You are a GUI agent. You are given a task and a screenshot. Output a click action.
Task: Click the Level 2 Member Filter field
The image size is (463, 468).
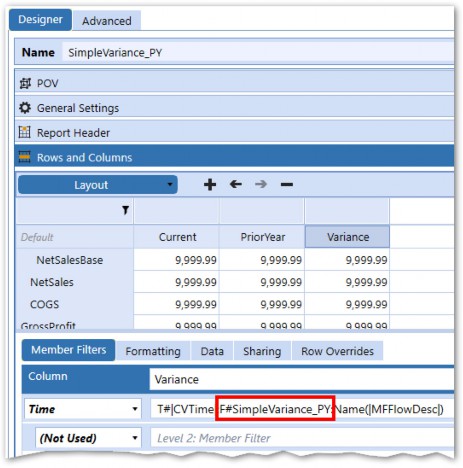point(302,438)
